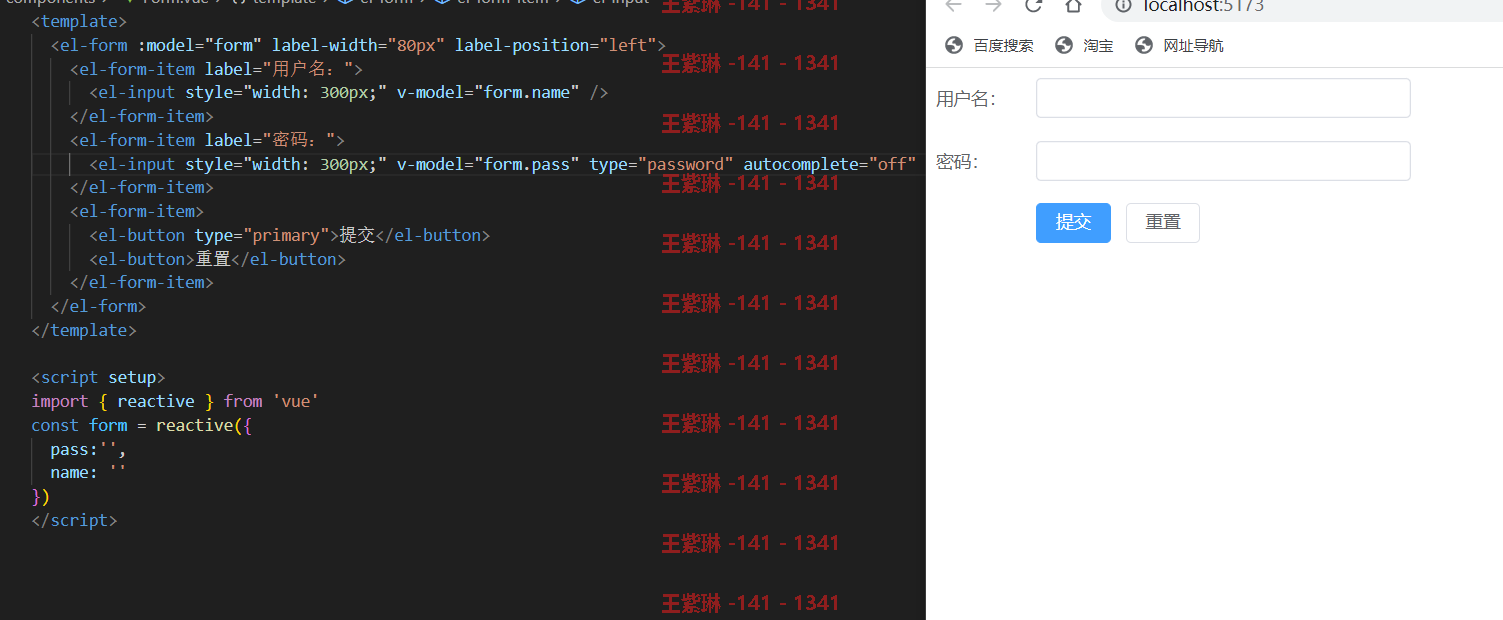This screenshot has height=620, width=1503.
Task: Submit the form with 提交 button
Action: 1073,222
